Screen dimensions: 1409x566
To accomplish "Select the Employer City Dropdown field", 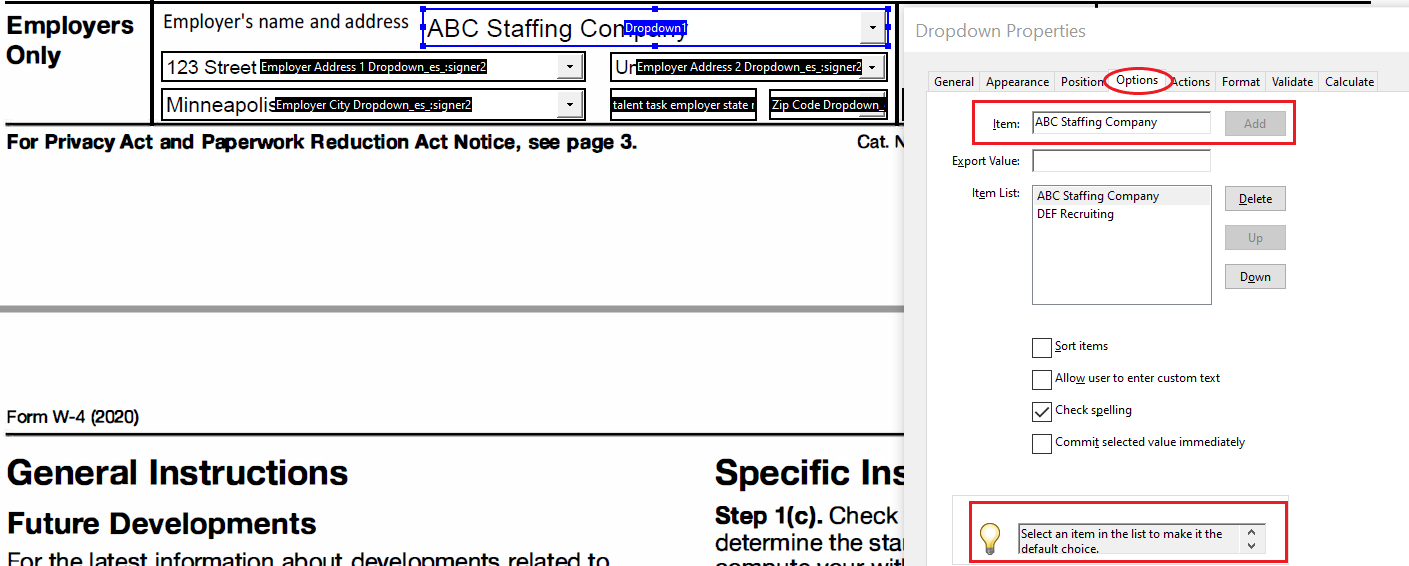I will pos(373,104).
